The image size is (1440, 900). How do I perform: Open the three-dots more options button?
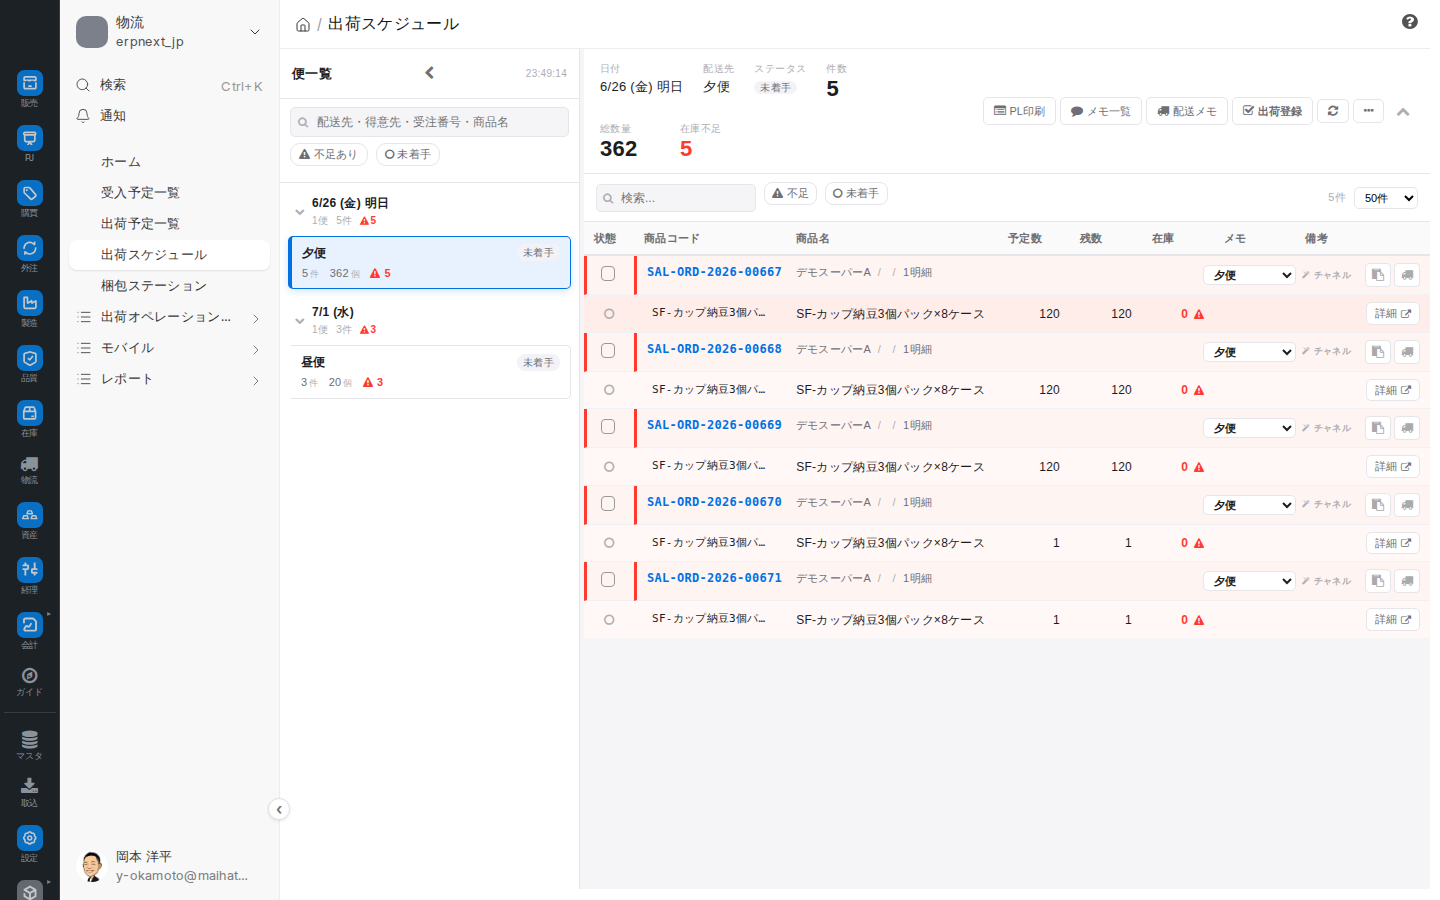1368,111
